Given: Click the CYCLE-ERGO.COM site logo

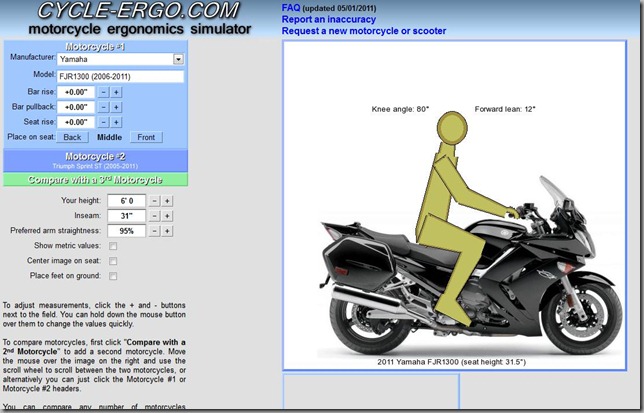Looking at the screenshot, I should 138,11.
